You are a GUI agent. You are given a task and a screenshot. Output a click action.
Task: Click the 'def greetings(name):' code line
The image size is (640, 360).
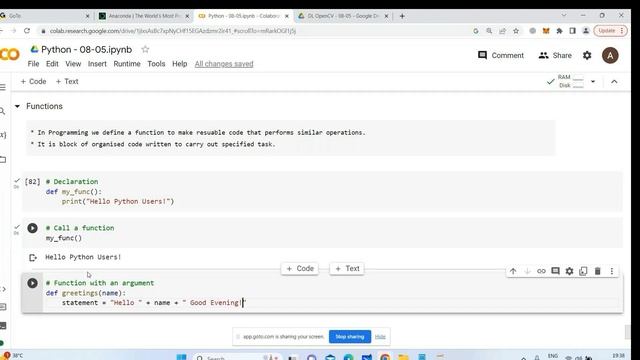tap(86, 293)
